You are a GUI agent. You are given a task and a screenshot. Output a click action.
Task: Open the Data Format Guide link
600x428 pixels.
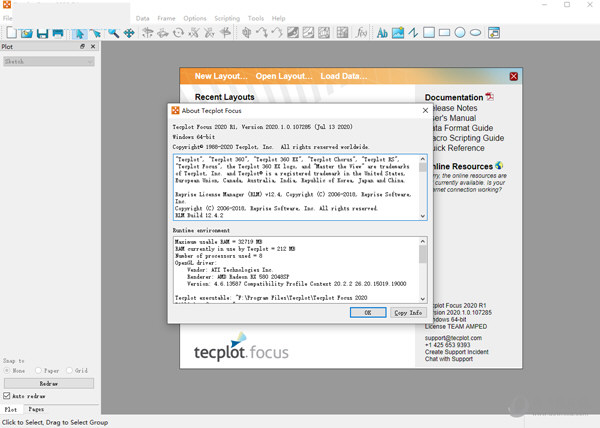point(462,128)
